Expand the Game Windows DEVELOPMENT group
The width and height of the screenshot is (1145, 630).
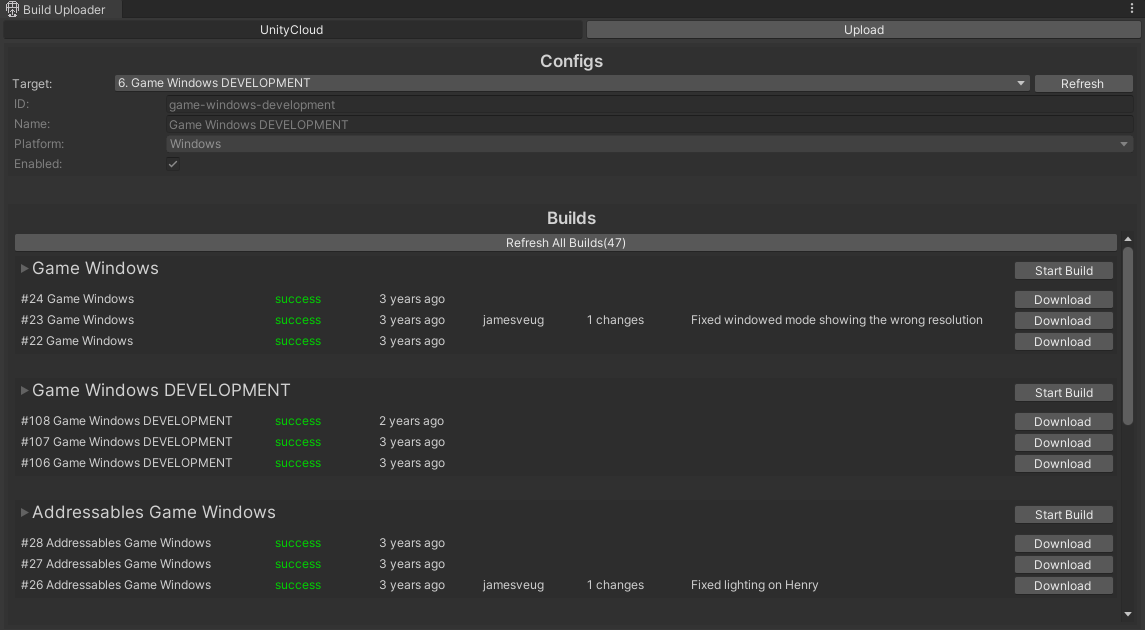click(x=23, y=390)
